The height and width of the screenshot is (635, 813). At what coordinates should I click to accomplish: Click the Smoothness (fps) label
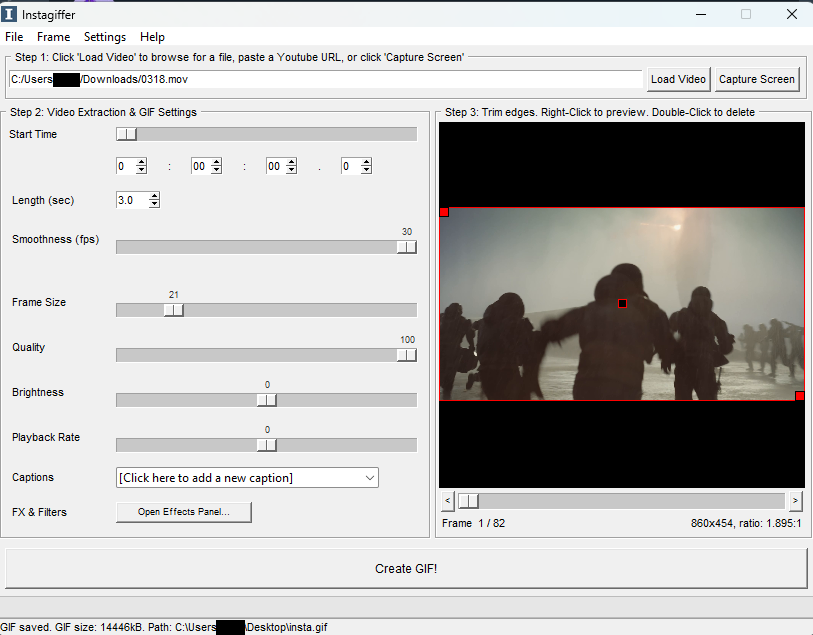click(x=55, y=239)
